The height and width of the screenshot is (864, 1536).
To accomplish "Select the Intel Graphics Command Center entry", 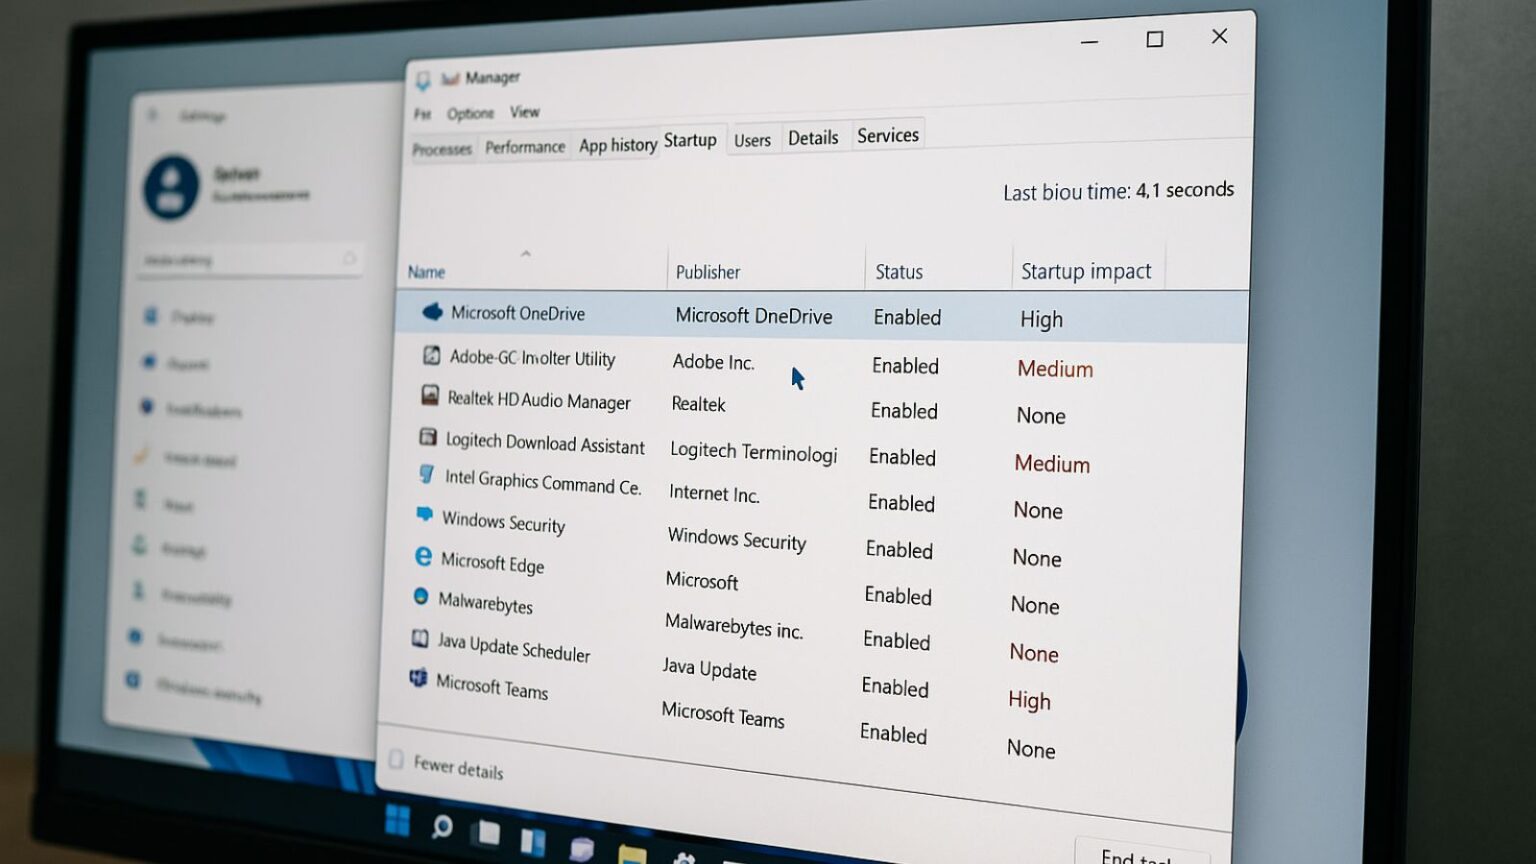I will coord(543,482).
